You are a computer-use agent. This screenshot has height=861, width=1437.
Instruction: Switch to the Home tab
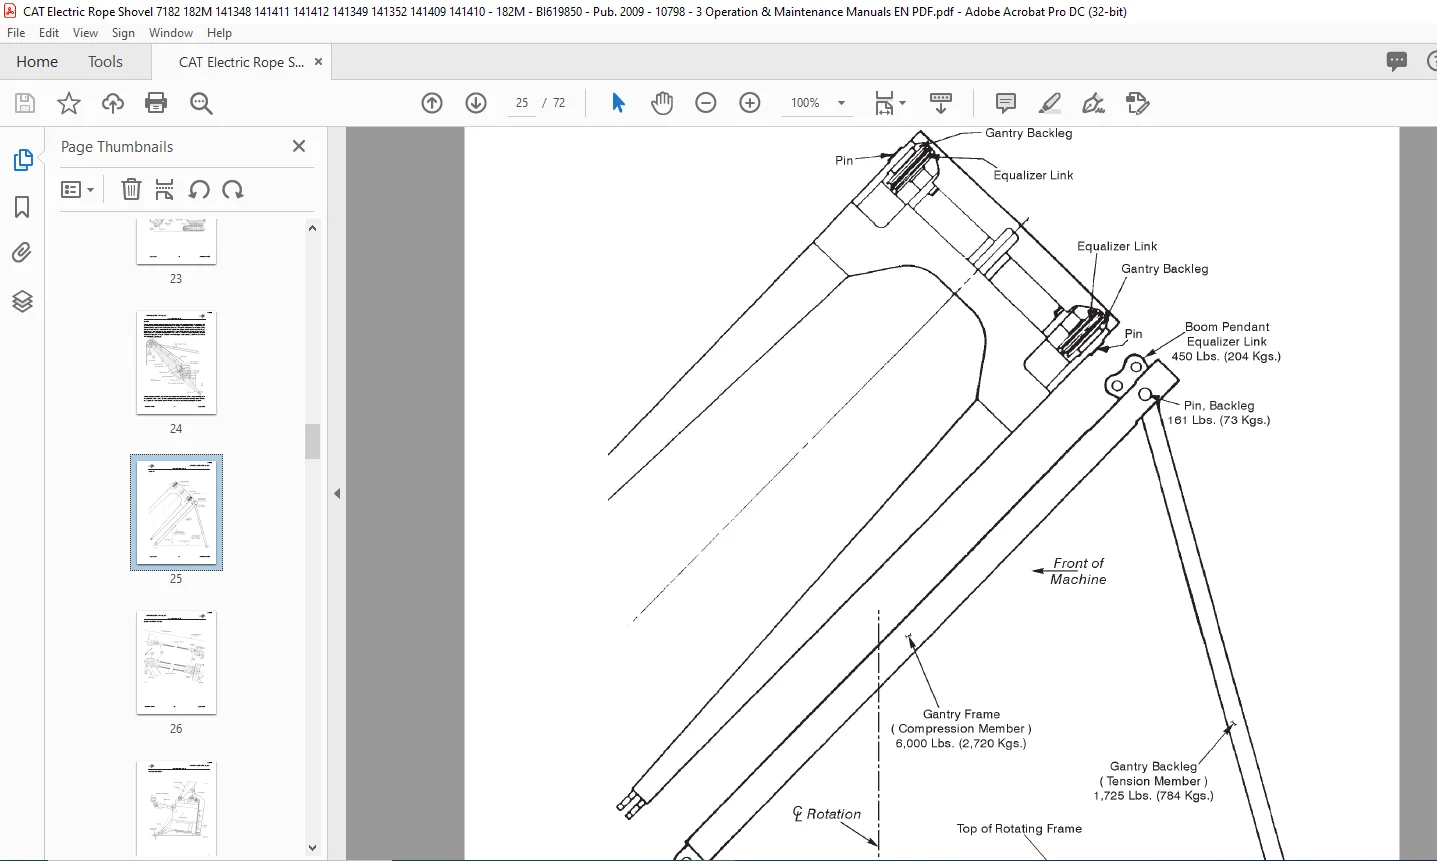click(x=37, y=61)
